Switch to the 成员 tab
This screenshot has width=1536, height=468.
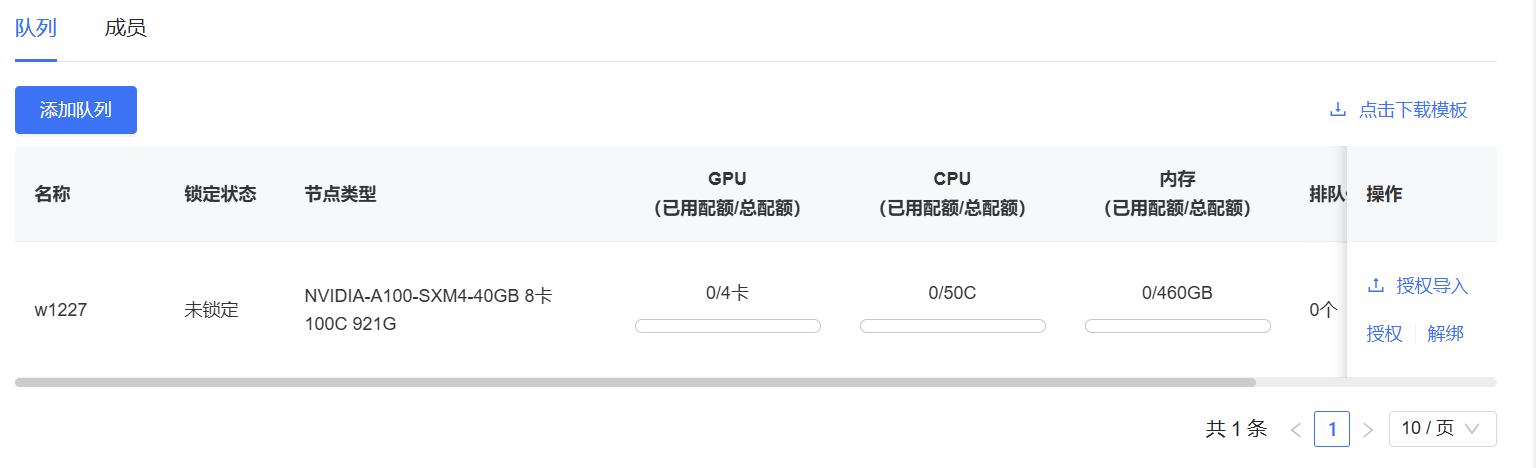pyautogui.click(x=125, y=28)
